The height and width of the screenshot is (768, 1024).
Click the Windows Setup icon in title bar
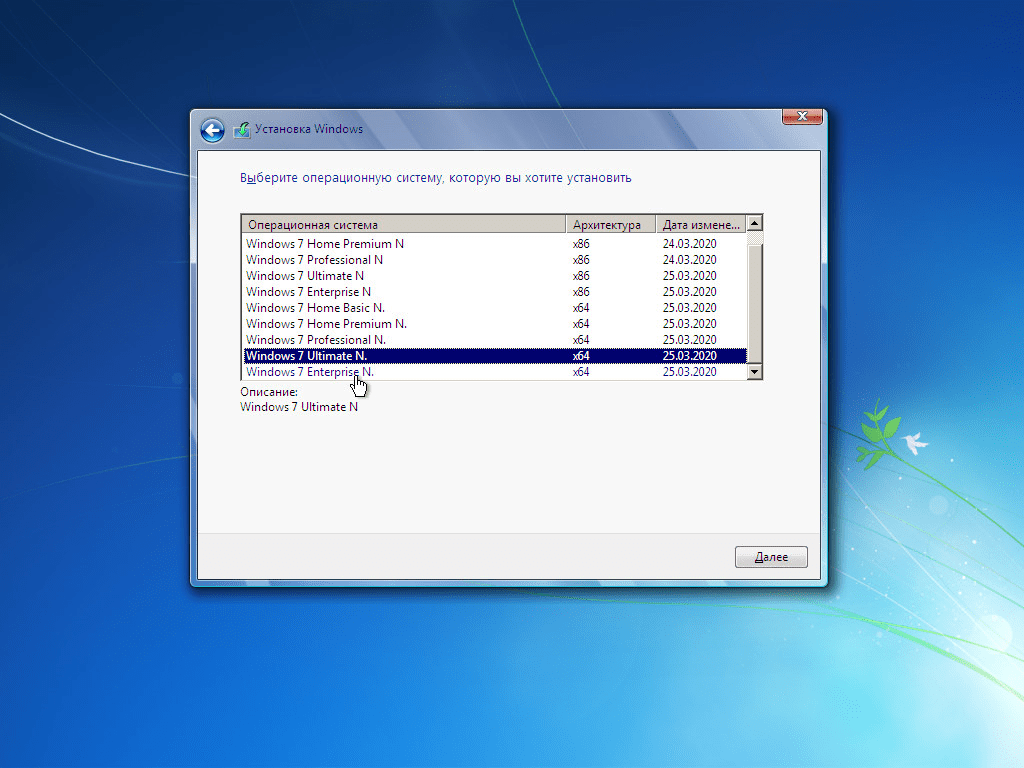pyautogui.click(x=242, y=129)
